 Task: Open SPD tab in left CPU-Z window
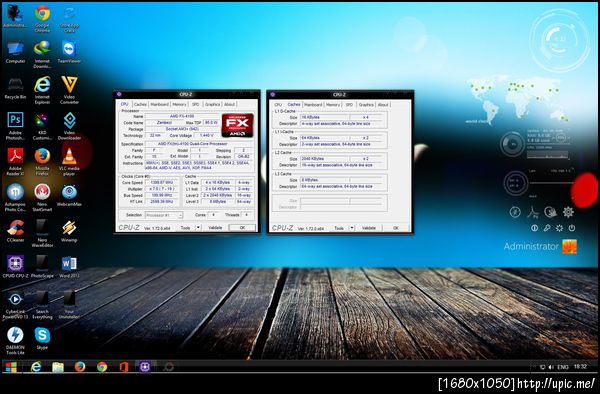click(196, 104)
